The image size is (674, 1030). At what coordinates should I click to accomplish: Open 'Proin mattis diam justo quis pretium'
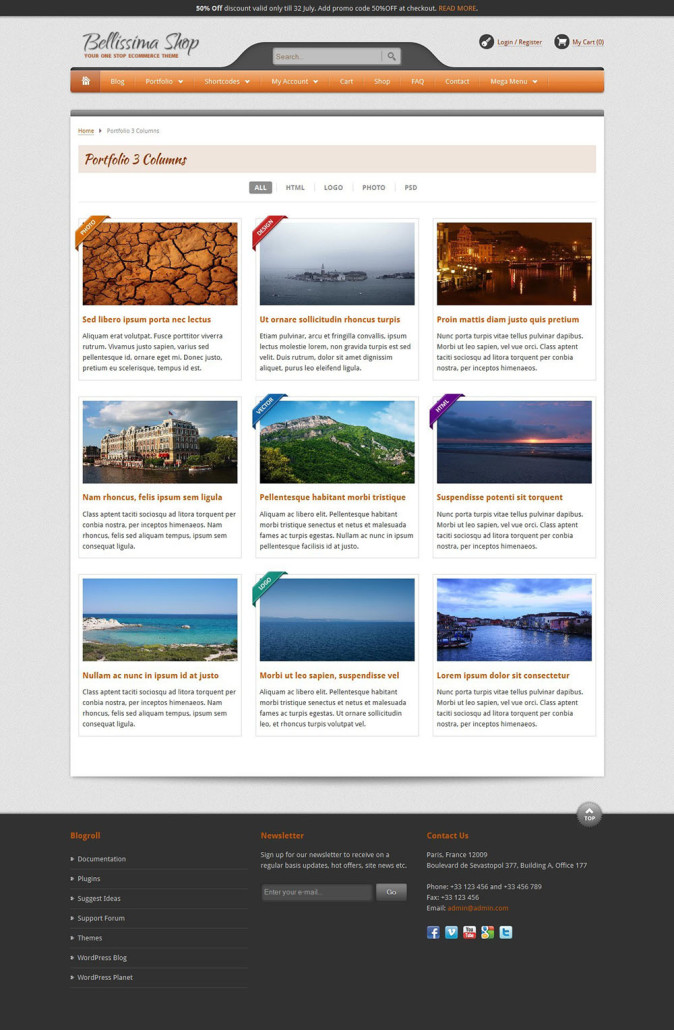coord(508,320)
